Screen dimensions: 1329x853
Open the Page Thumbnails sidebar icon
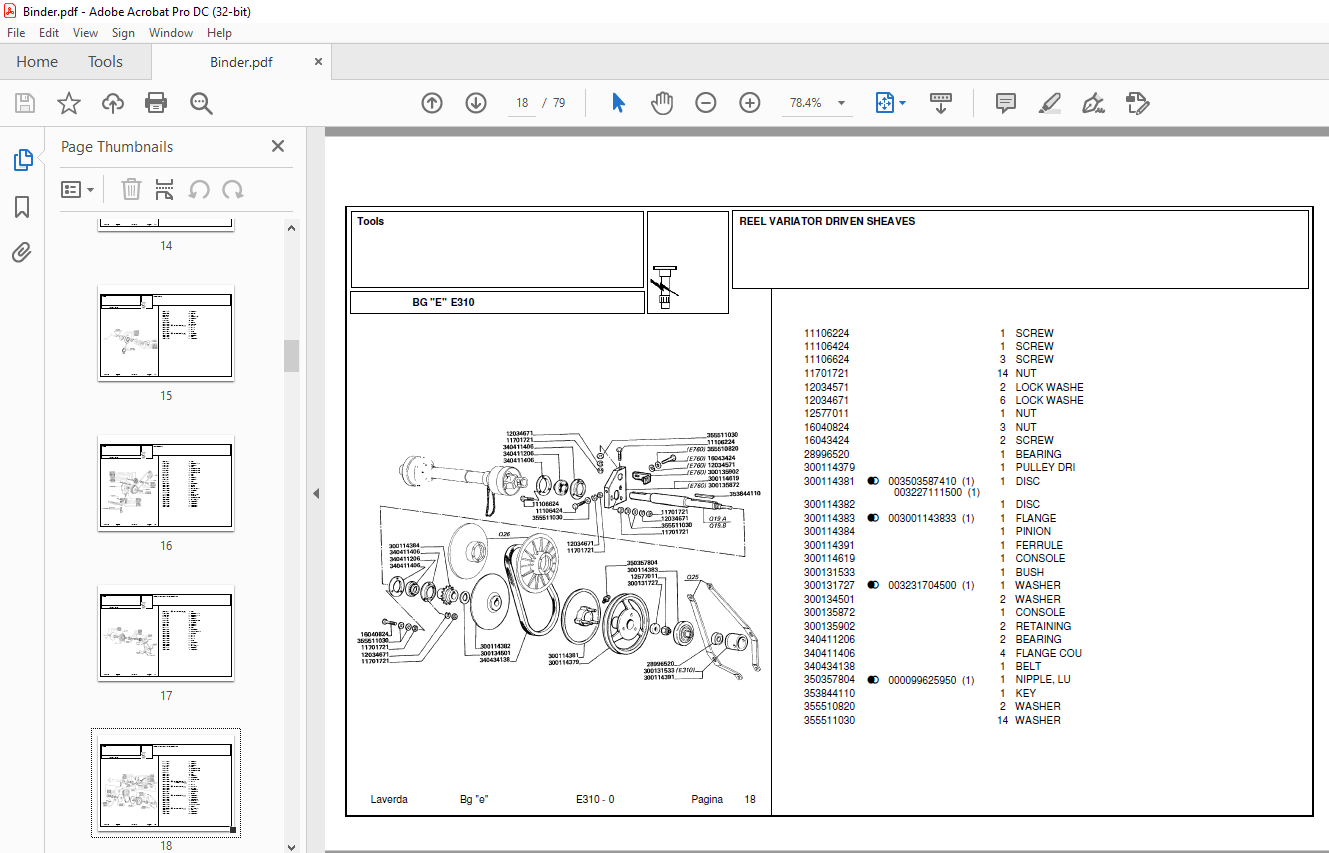click(22, 160)
